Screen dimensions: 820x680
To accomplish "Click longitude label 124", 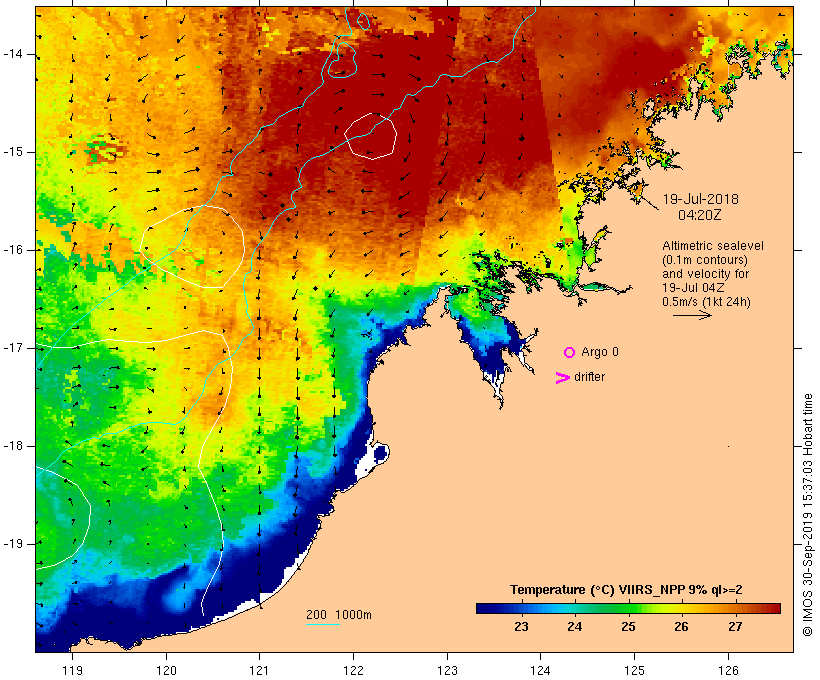I will click(540, 671).
